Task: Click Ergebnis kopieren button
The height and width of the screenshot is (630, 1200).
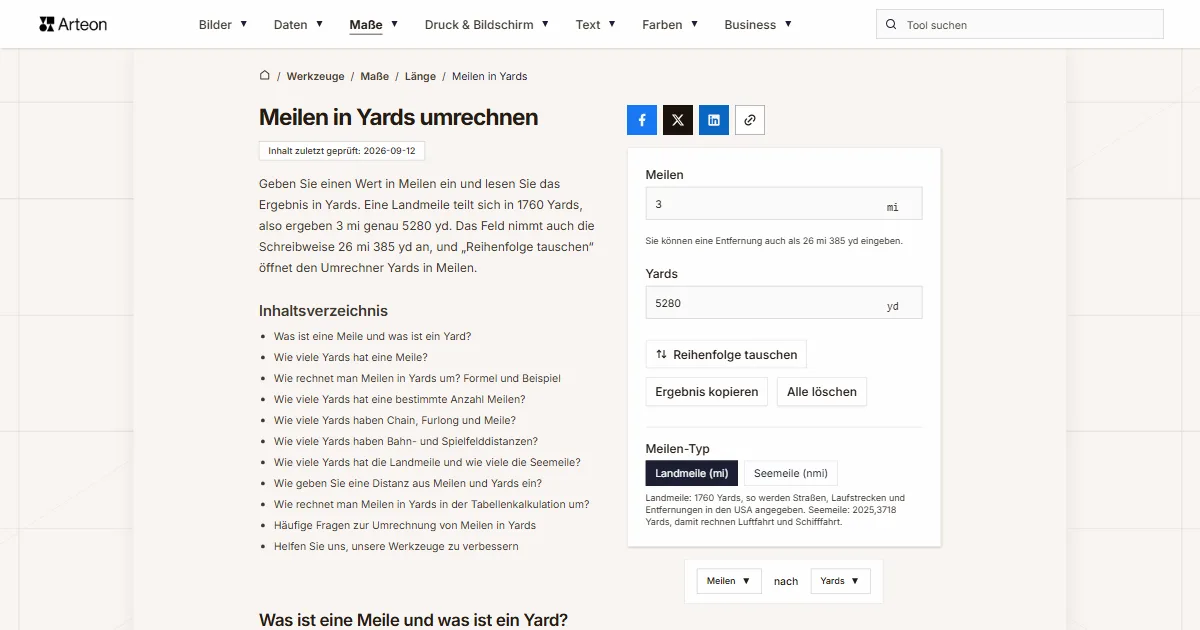Action: coord(707,392)
